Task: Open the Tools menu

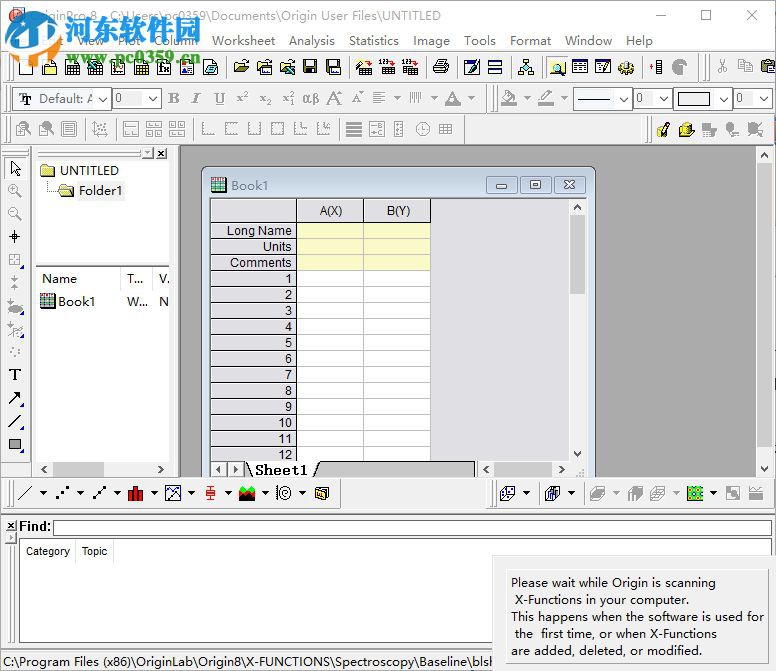Action: click(480, 41)
